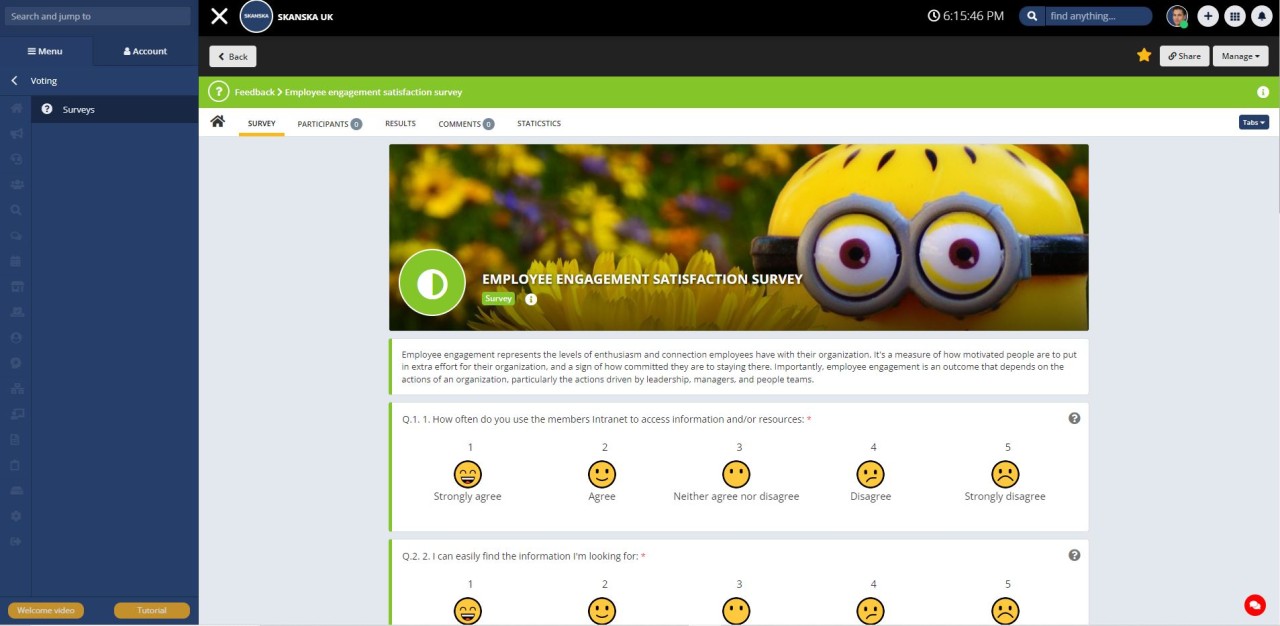Select Disagree face for question 1
Viewport: 1280px width, 626px height.
pos(870,474)
